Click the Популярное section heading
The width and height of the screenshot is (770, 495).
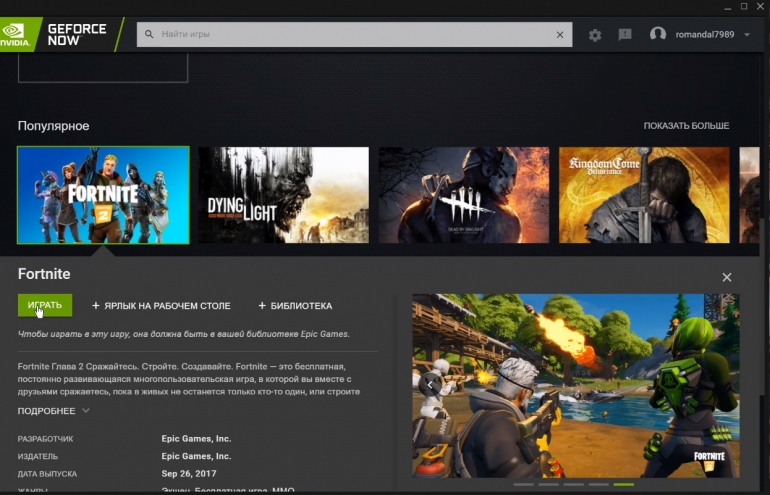click(x=54, y=126)
